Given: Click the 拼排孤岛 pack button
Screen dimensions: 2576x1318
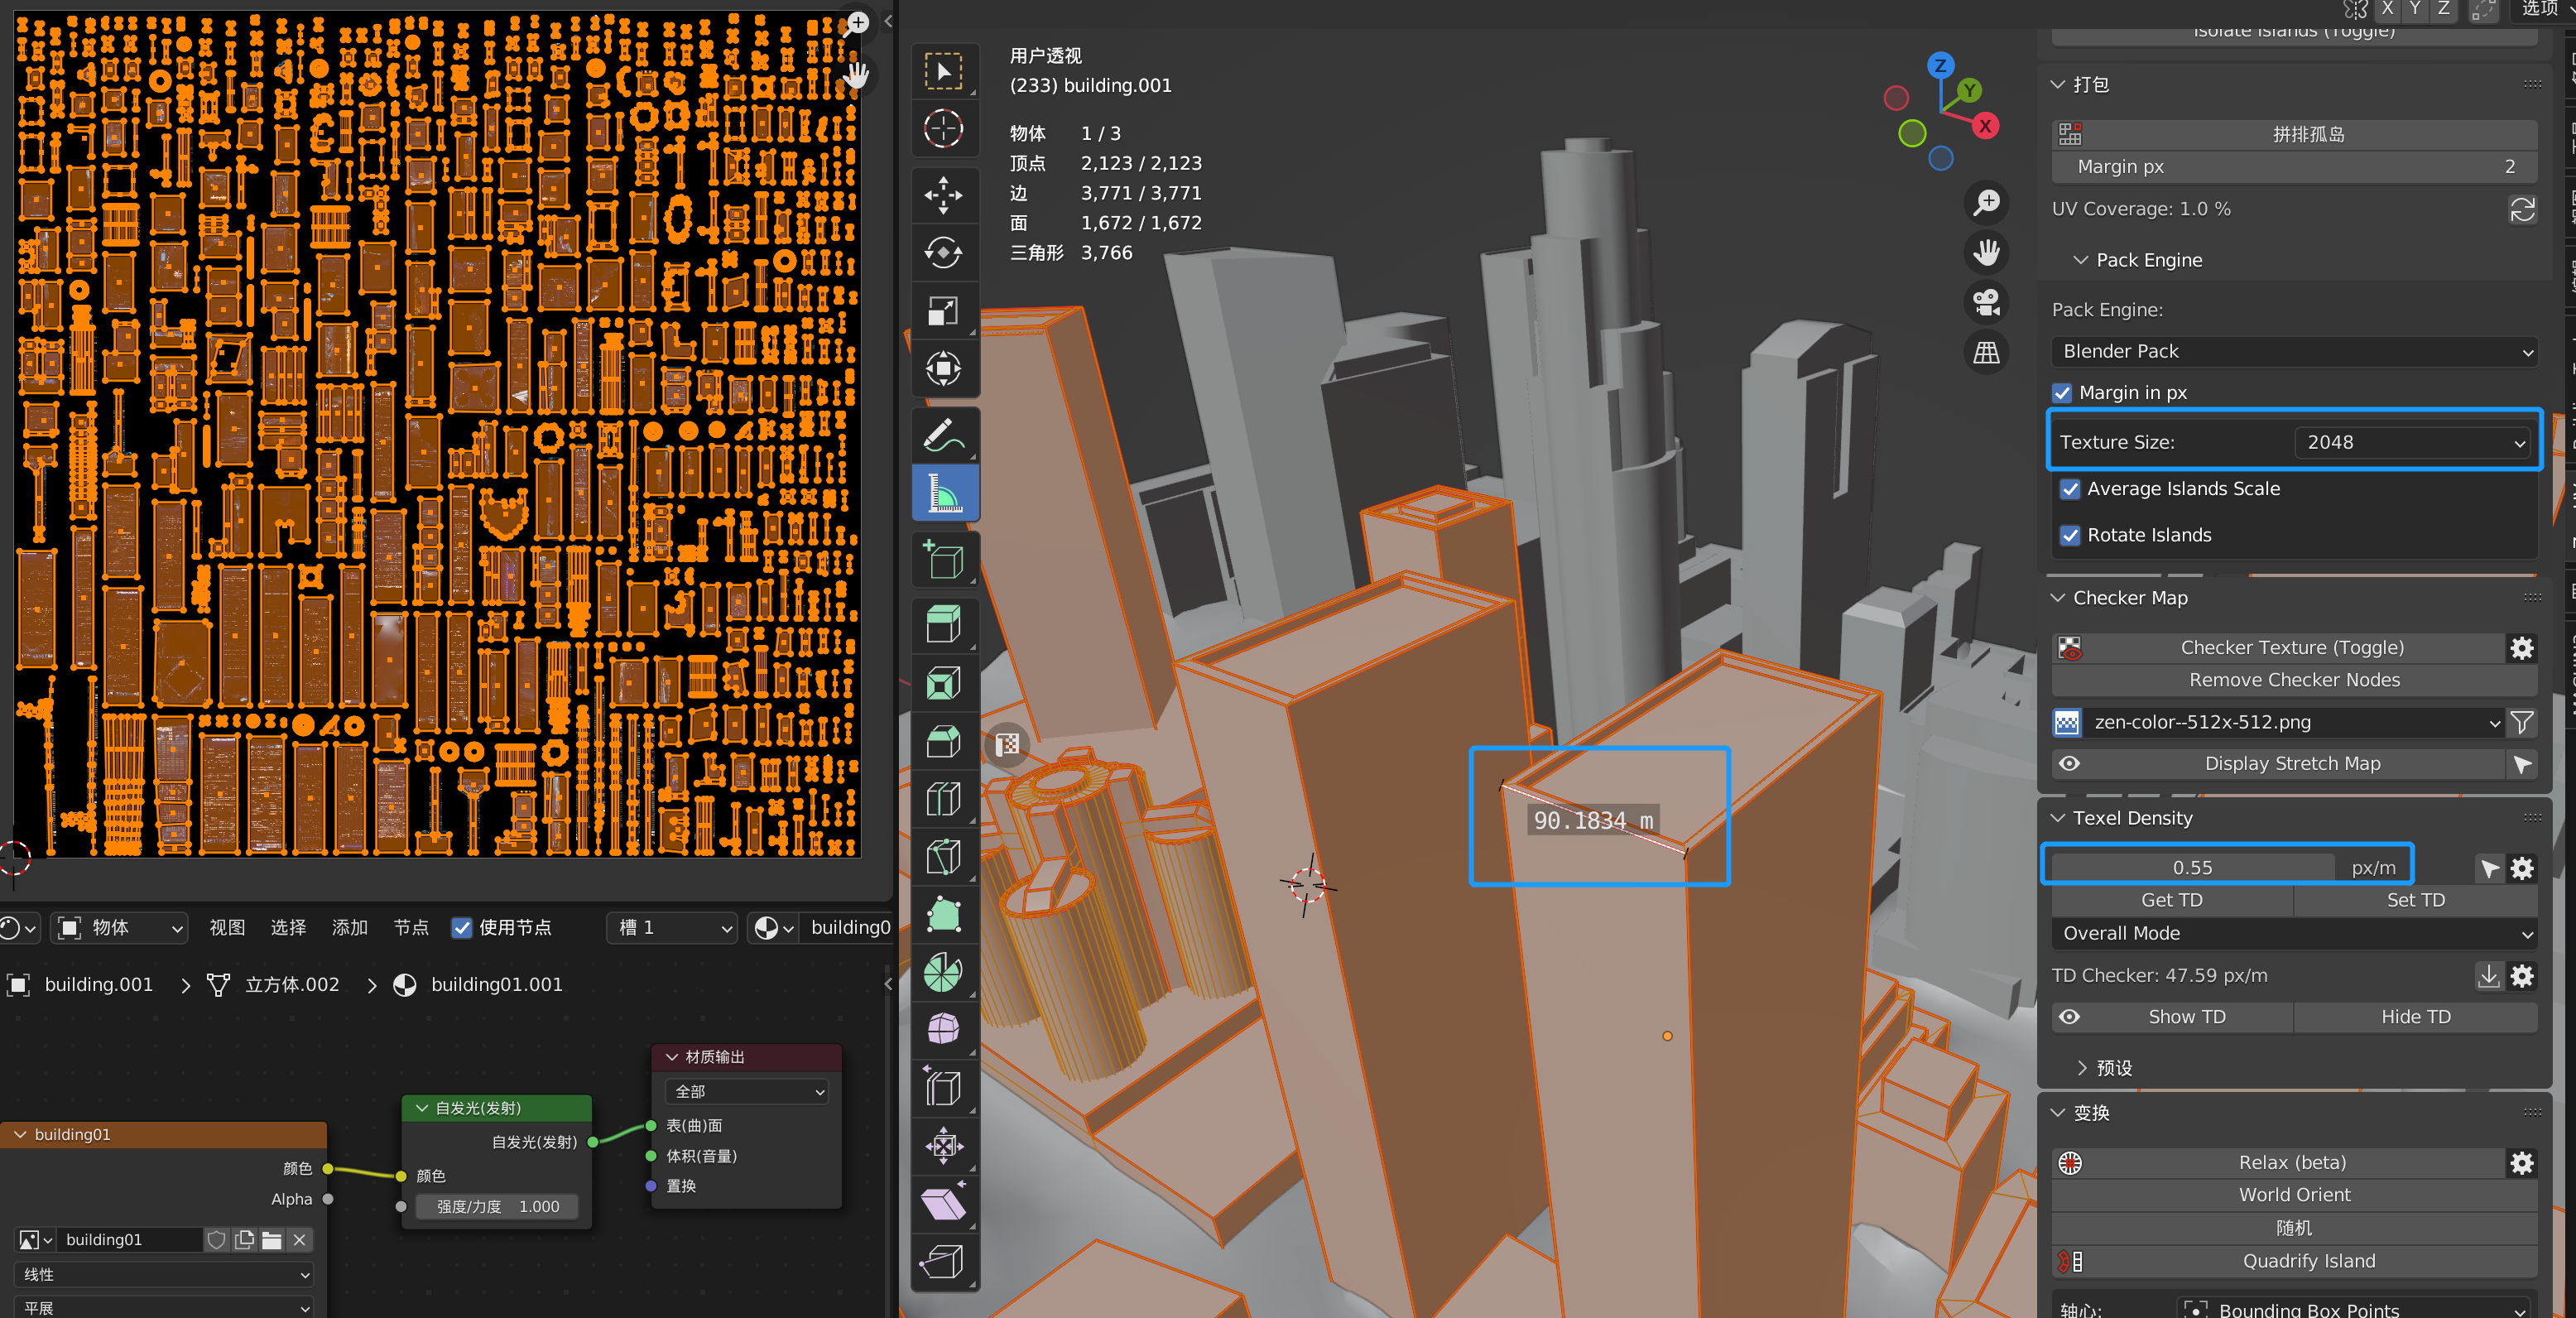Looking at the screenshot, I should [x=2294, y=134].
